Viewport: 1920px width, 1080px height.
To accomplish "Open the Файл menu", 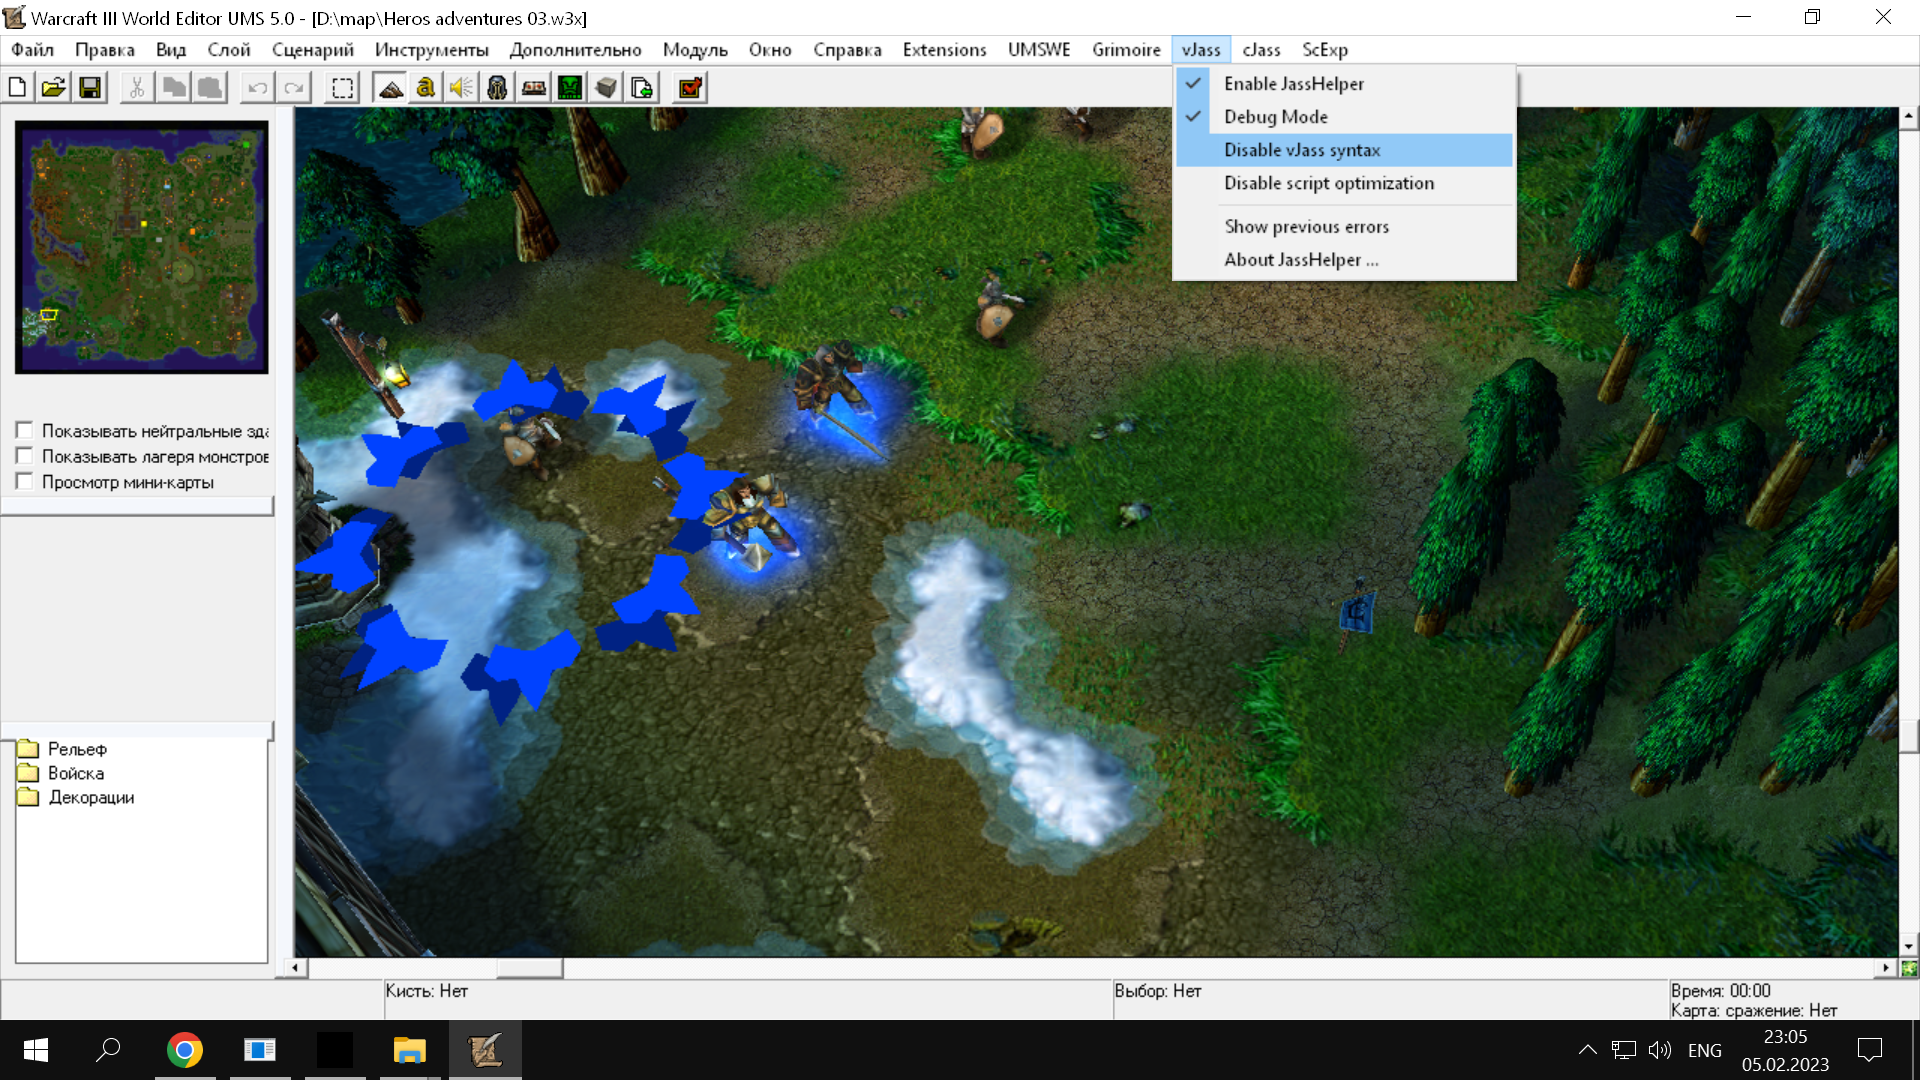I will tap(32, 50).
